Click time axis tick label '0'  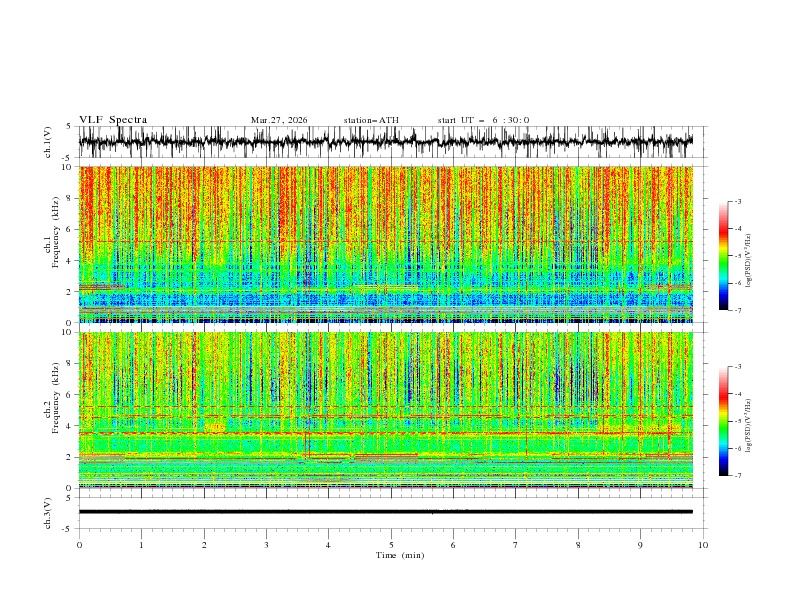click(x=79, y=545)
